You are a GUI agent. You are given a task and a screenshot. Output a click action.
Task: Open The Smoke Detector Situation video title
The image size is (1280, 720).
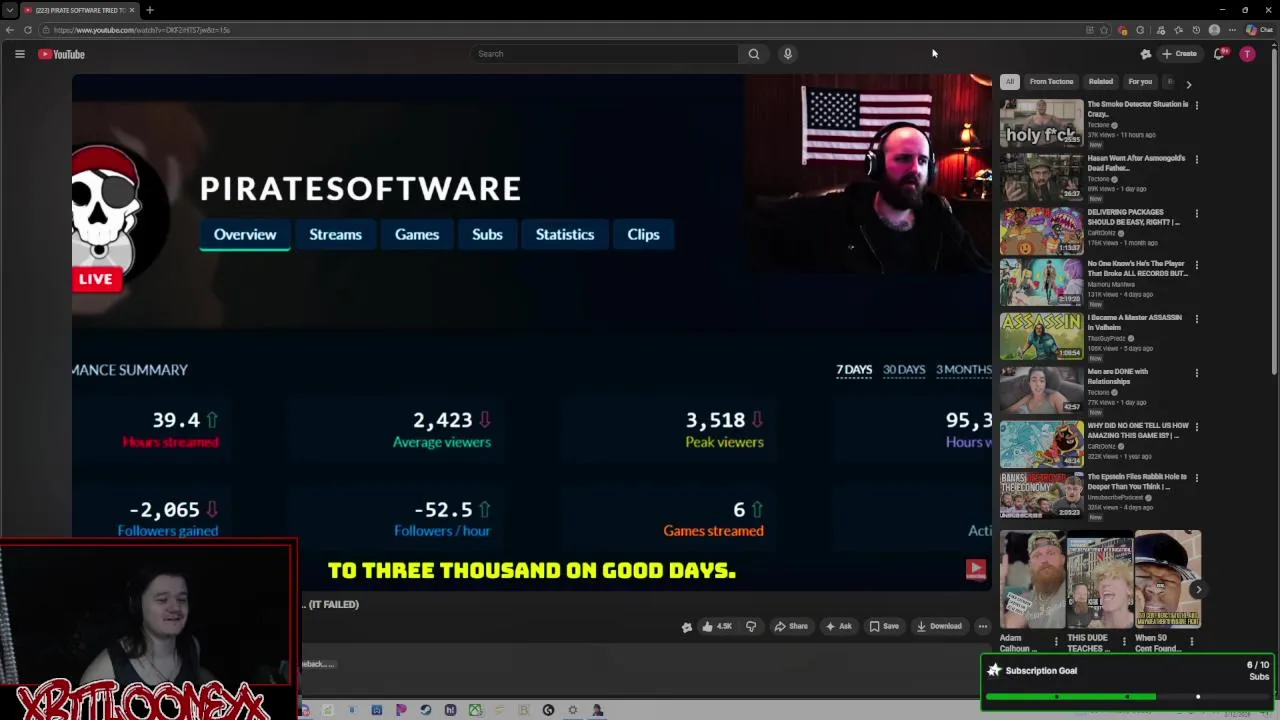(x=1137, y=108)
